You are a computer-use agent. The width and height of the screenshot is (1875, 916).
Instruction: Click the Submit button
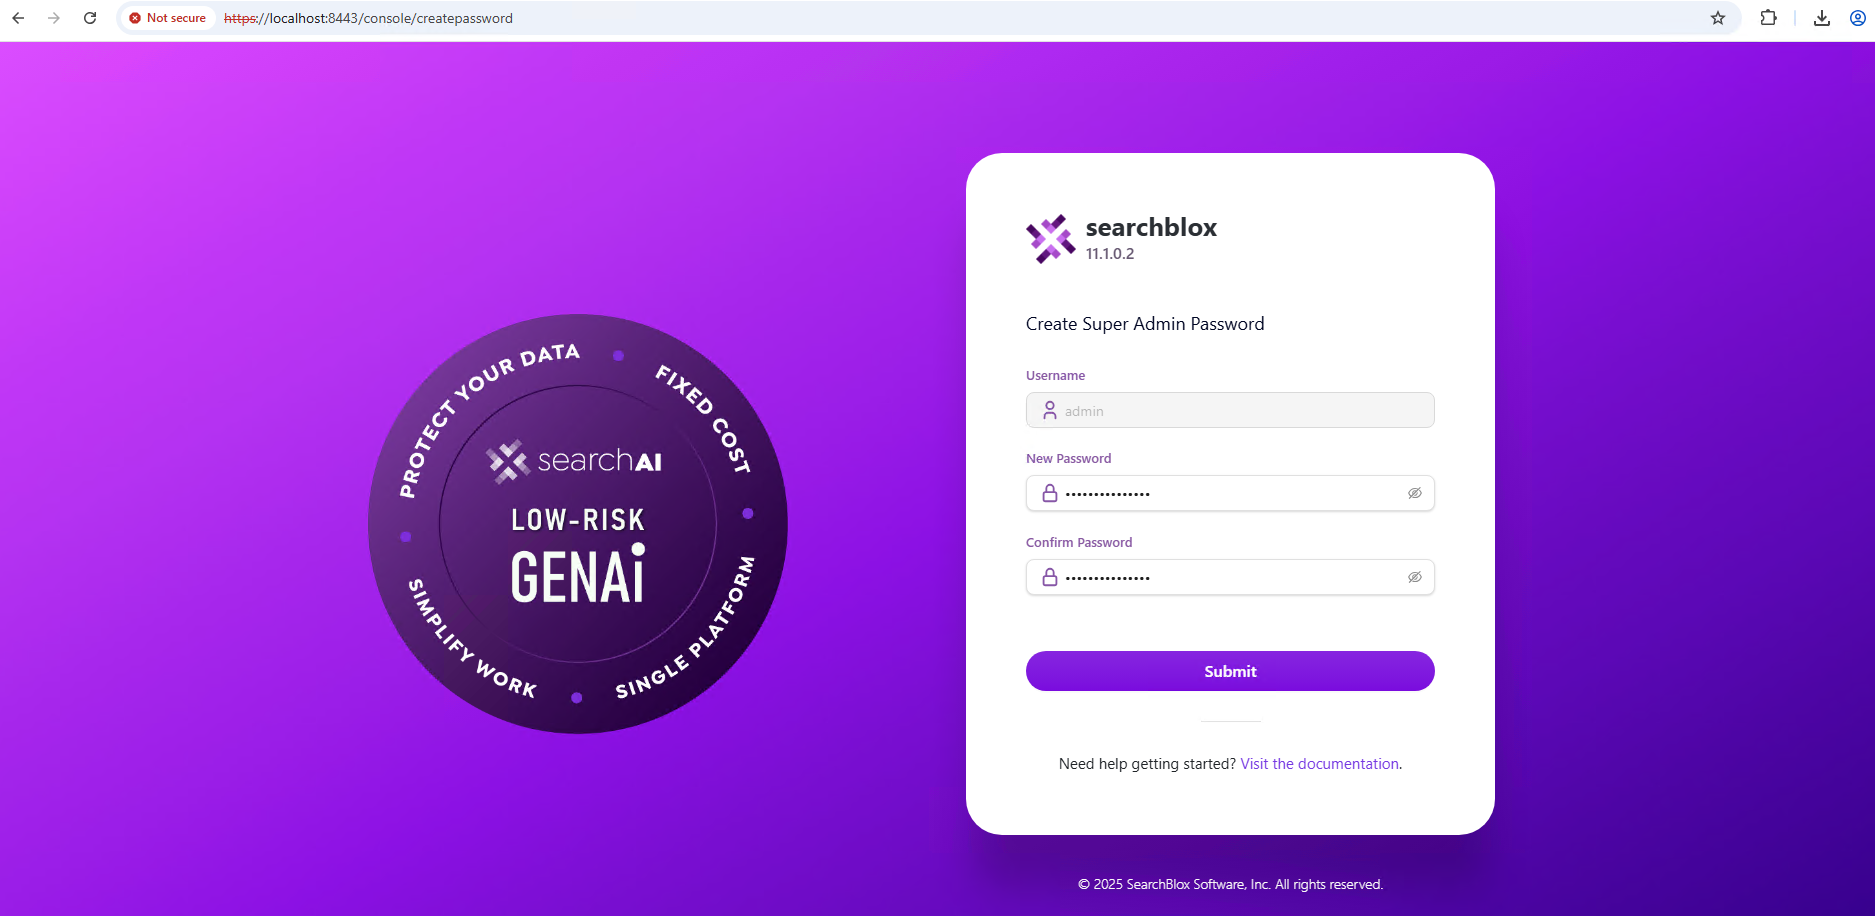tap(1230, 671)
